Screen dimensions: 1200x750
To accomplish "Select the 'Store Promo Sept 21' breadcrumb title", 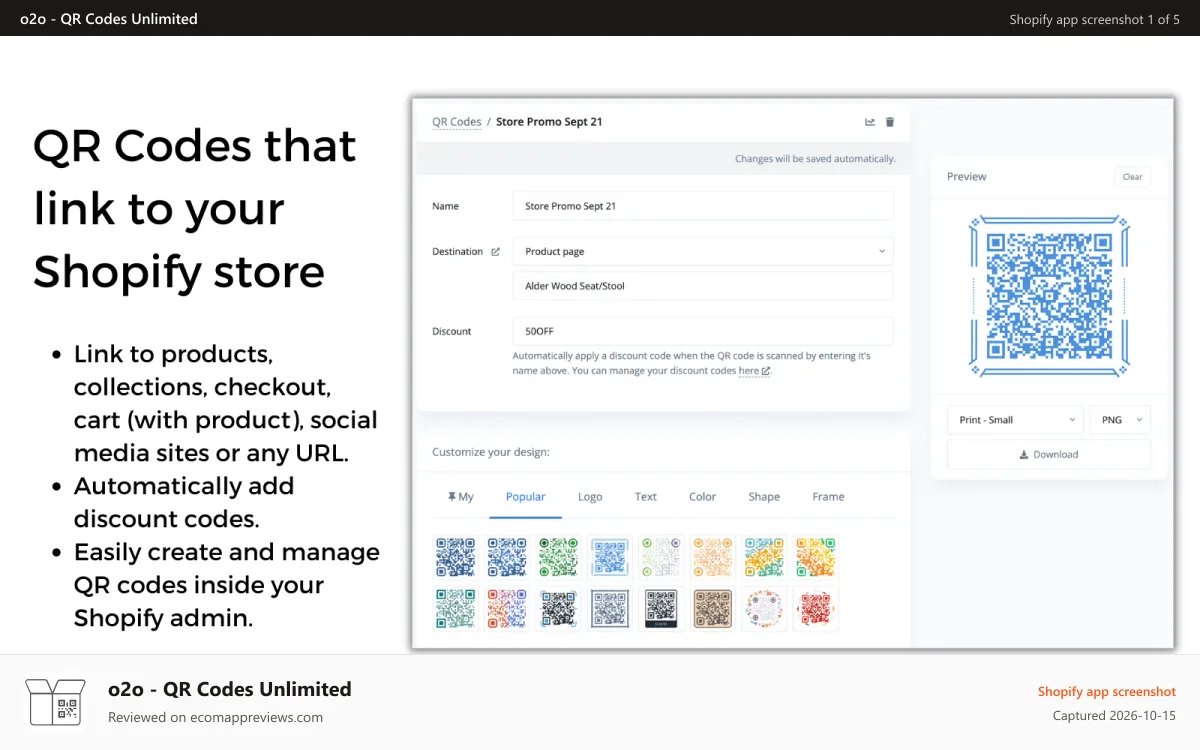I will tap(549, 122).
